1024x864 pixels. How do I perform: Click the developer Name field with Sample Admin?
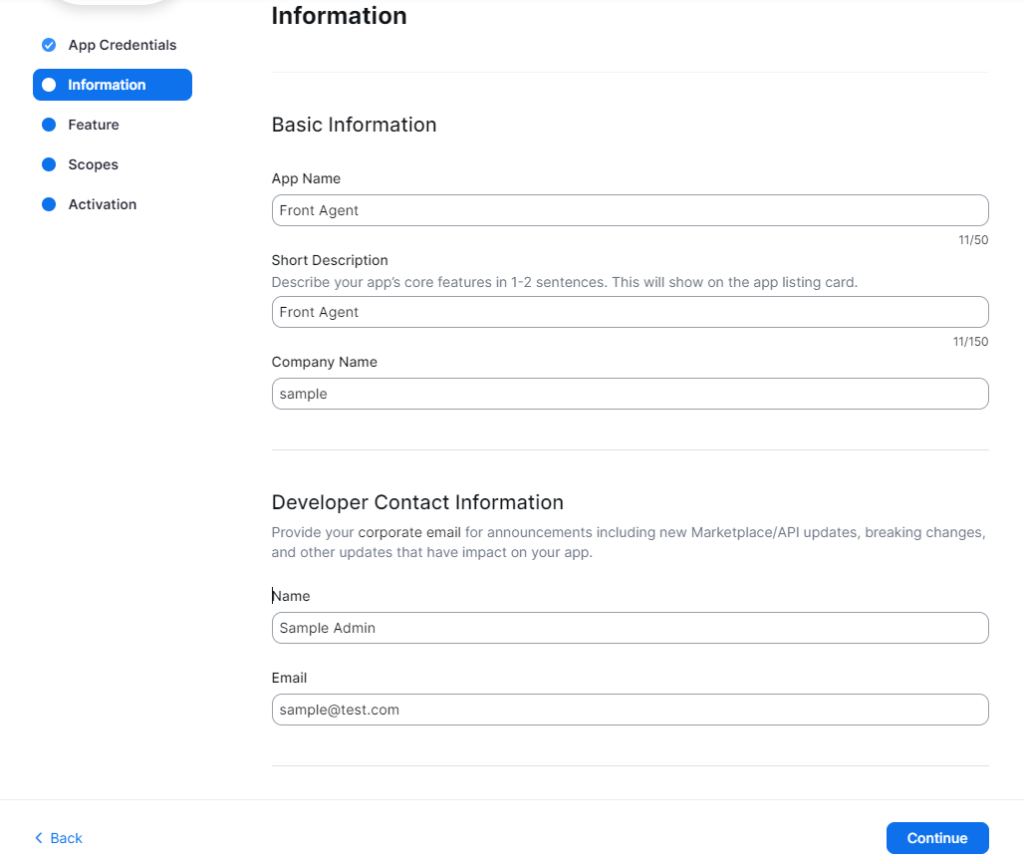pos(630,628)
